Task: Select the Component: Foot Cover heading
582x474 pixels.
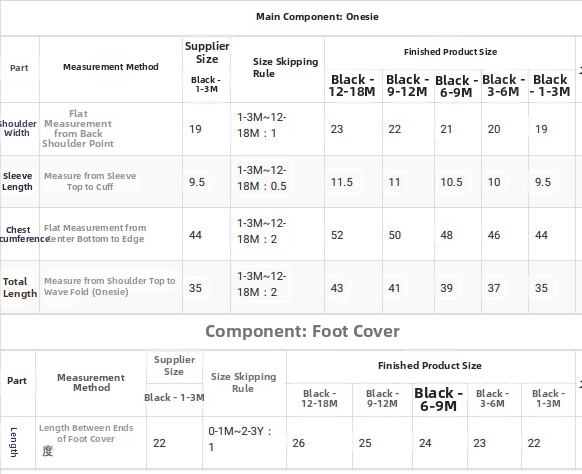Action: pos(302,331)
